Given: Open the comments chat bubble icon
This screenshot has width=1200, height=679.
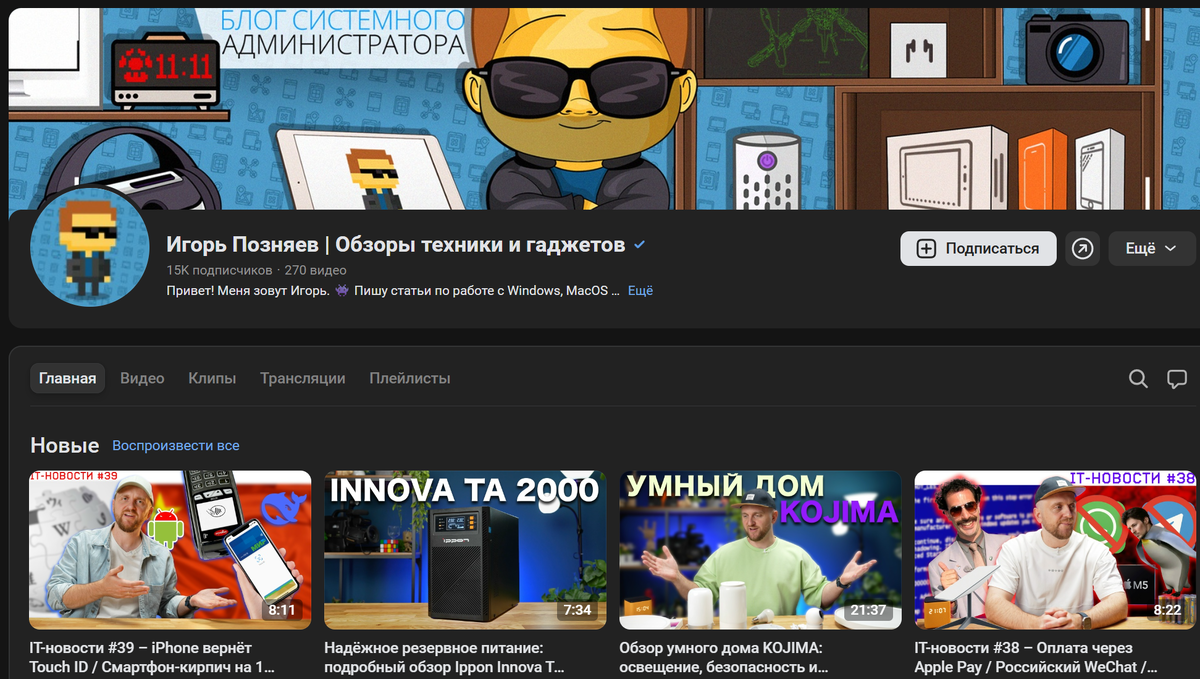Looking at the screenshot, I should tap(1177, 379).
